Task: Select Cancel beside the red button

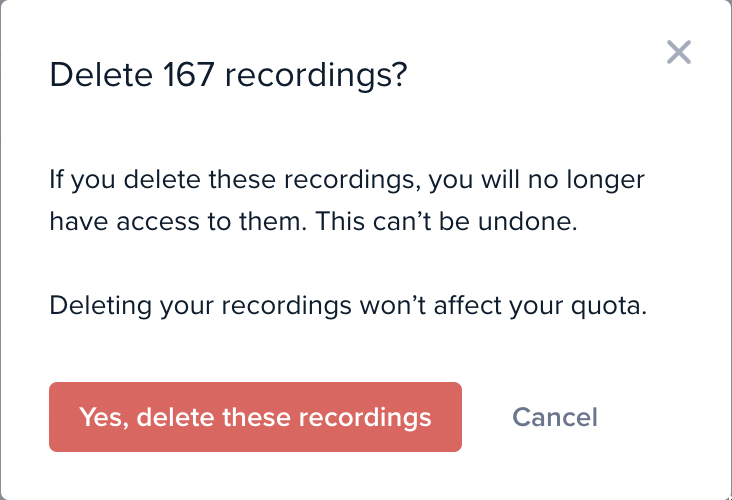Action: (x=555, y=417)
